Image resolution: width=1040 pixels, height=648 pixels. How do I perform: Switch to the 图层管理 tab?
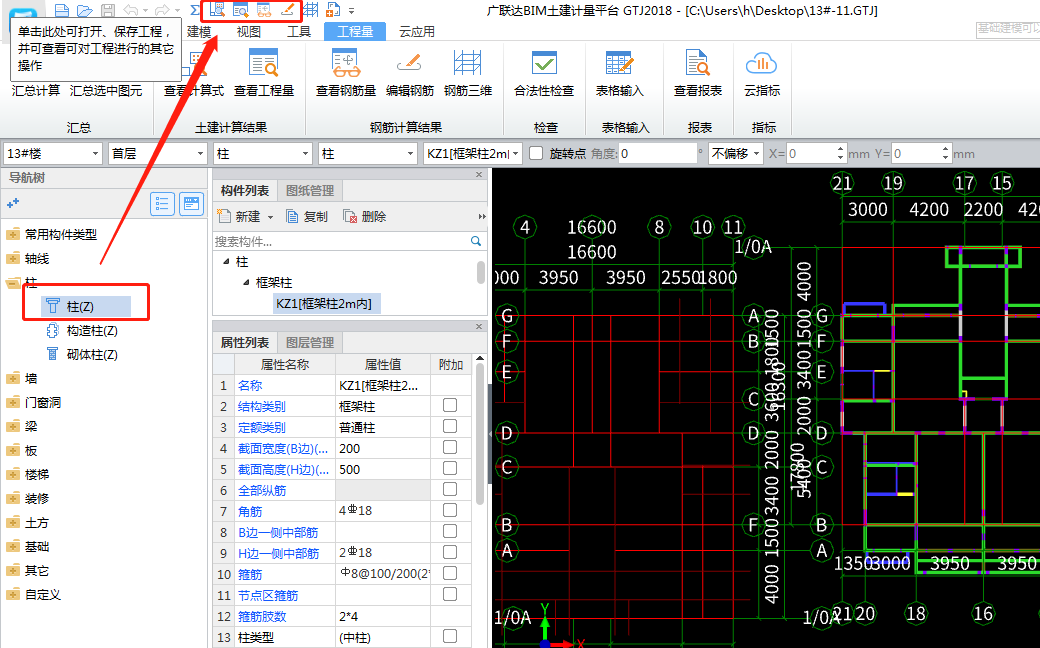pyautogui.click(x=310, y=343)
